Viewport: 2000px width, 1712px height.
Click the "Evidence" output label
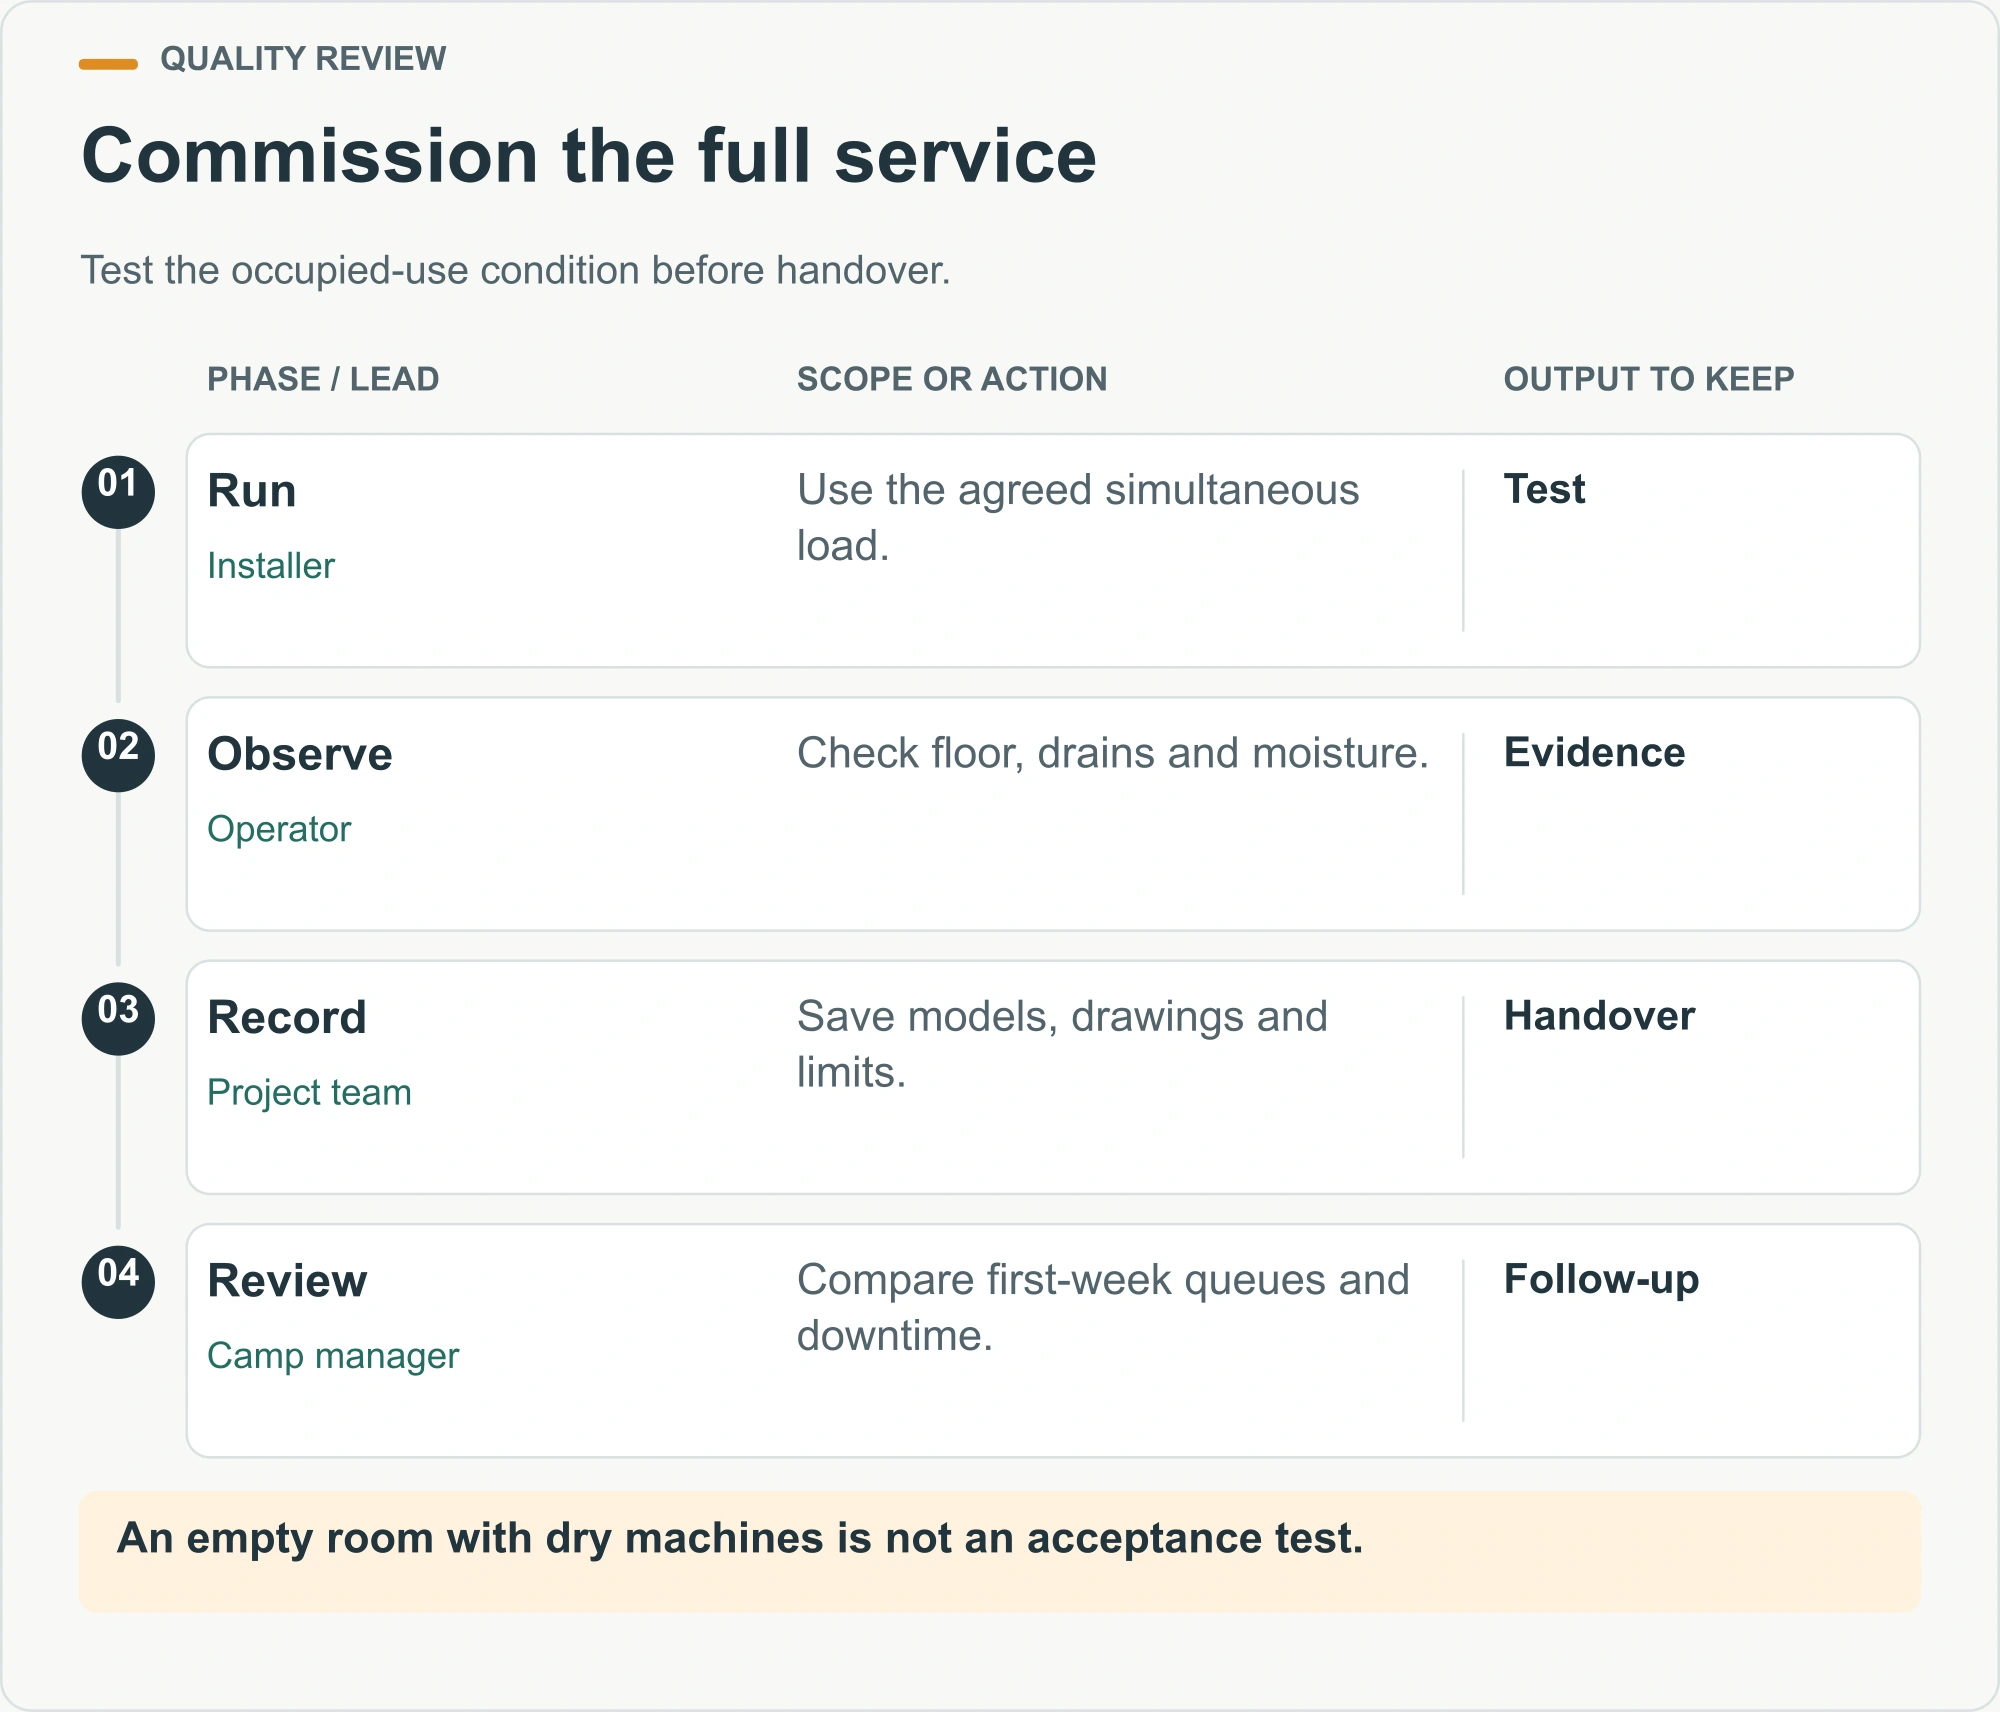coord(1594,752)
